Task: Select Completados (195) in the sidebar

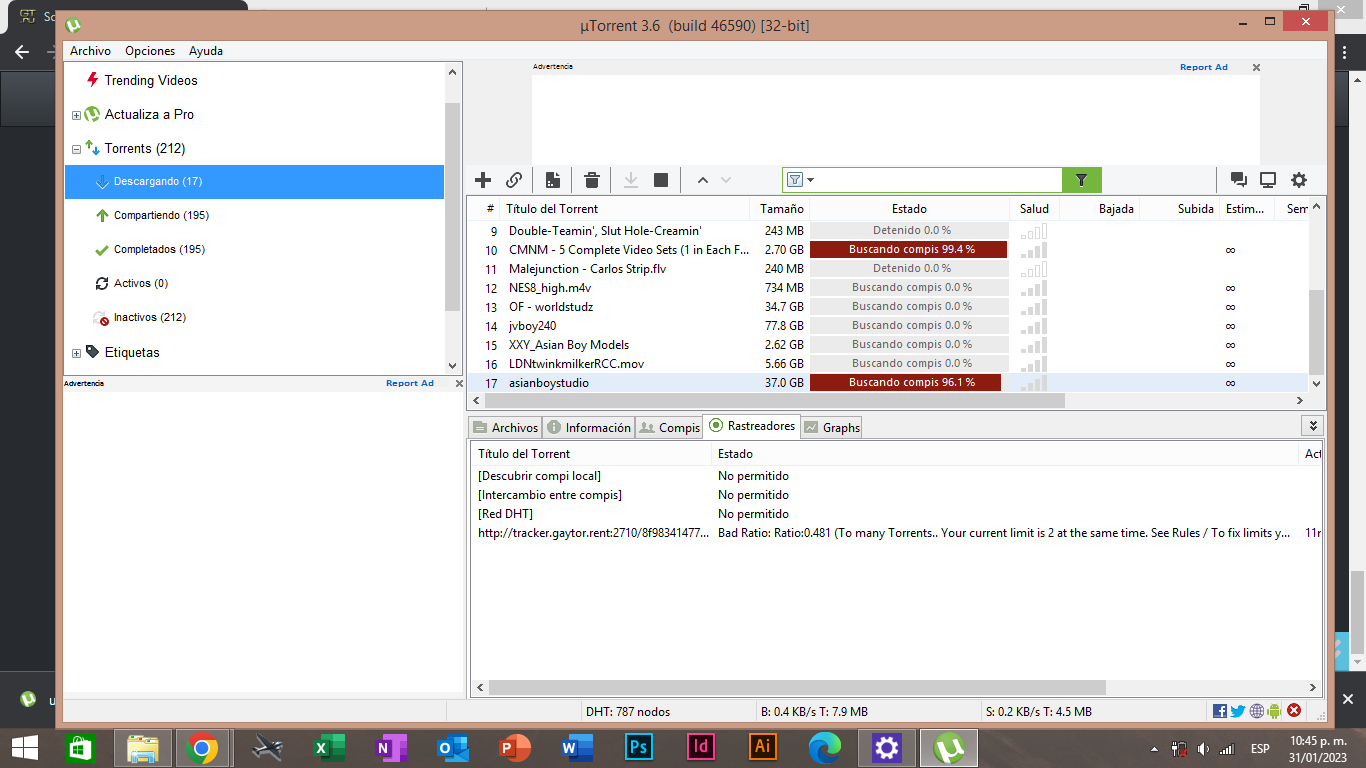Action: (x=158, y=249)
